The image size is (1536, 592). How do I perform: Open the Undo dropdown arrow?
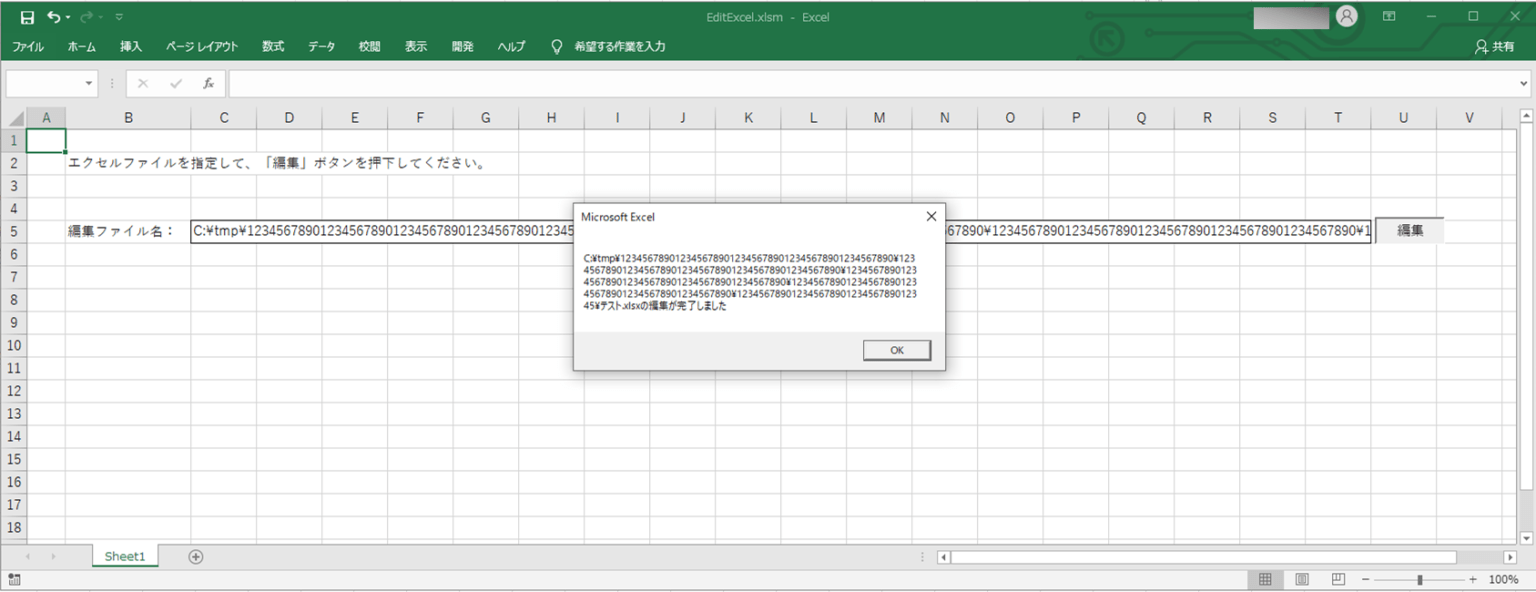(x=68, y=17)
